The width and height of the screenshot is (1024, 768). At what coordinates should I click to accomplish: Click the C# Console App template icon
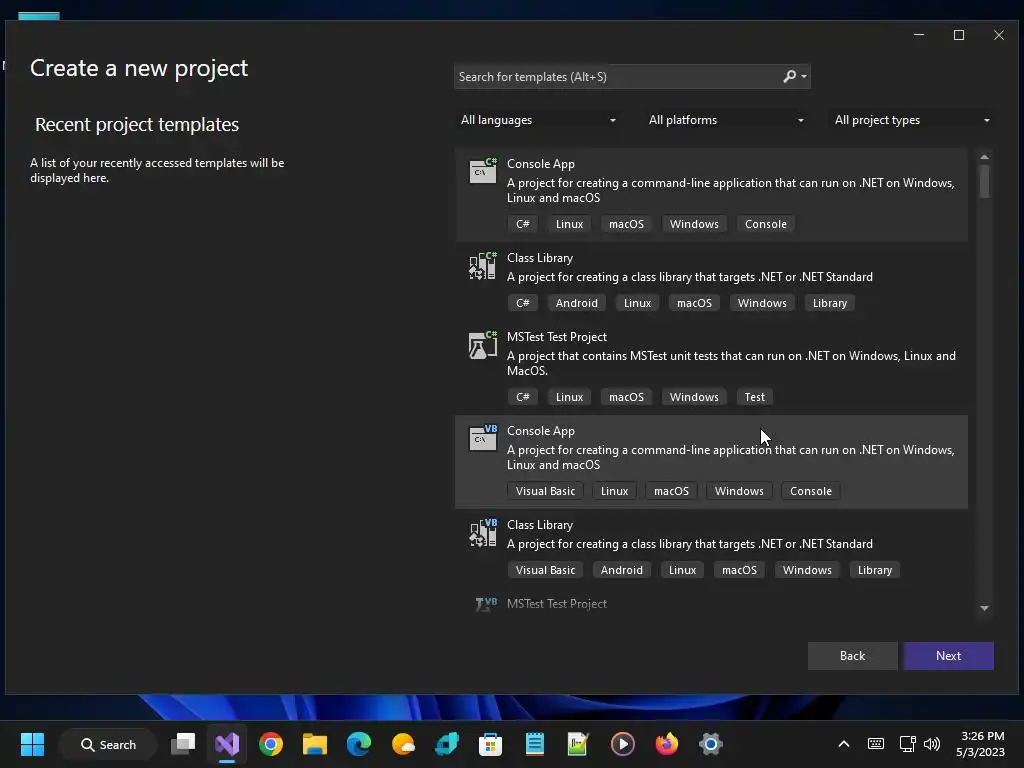point(483,170)
